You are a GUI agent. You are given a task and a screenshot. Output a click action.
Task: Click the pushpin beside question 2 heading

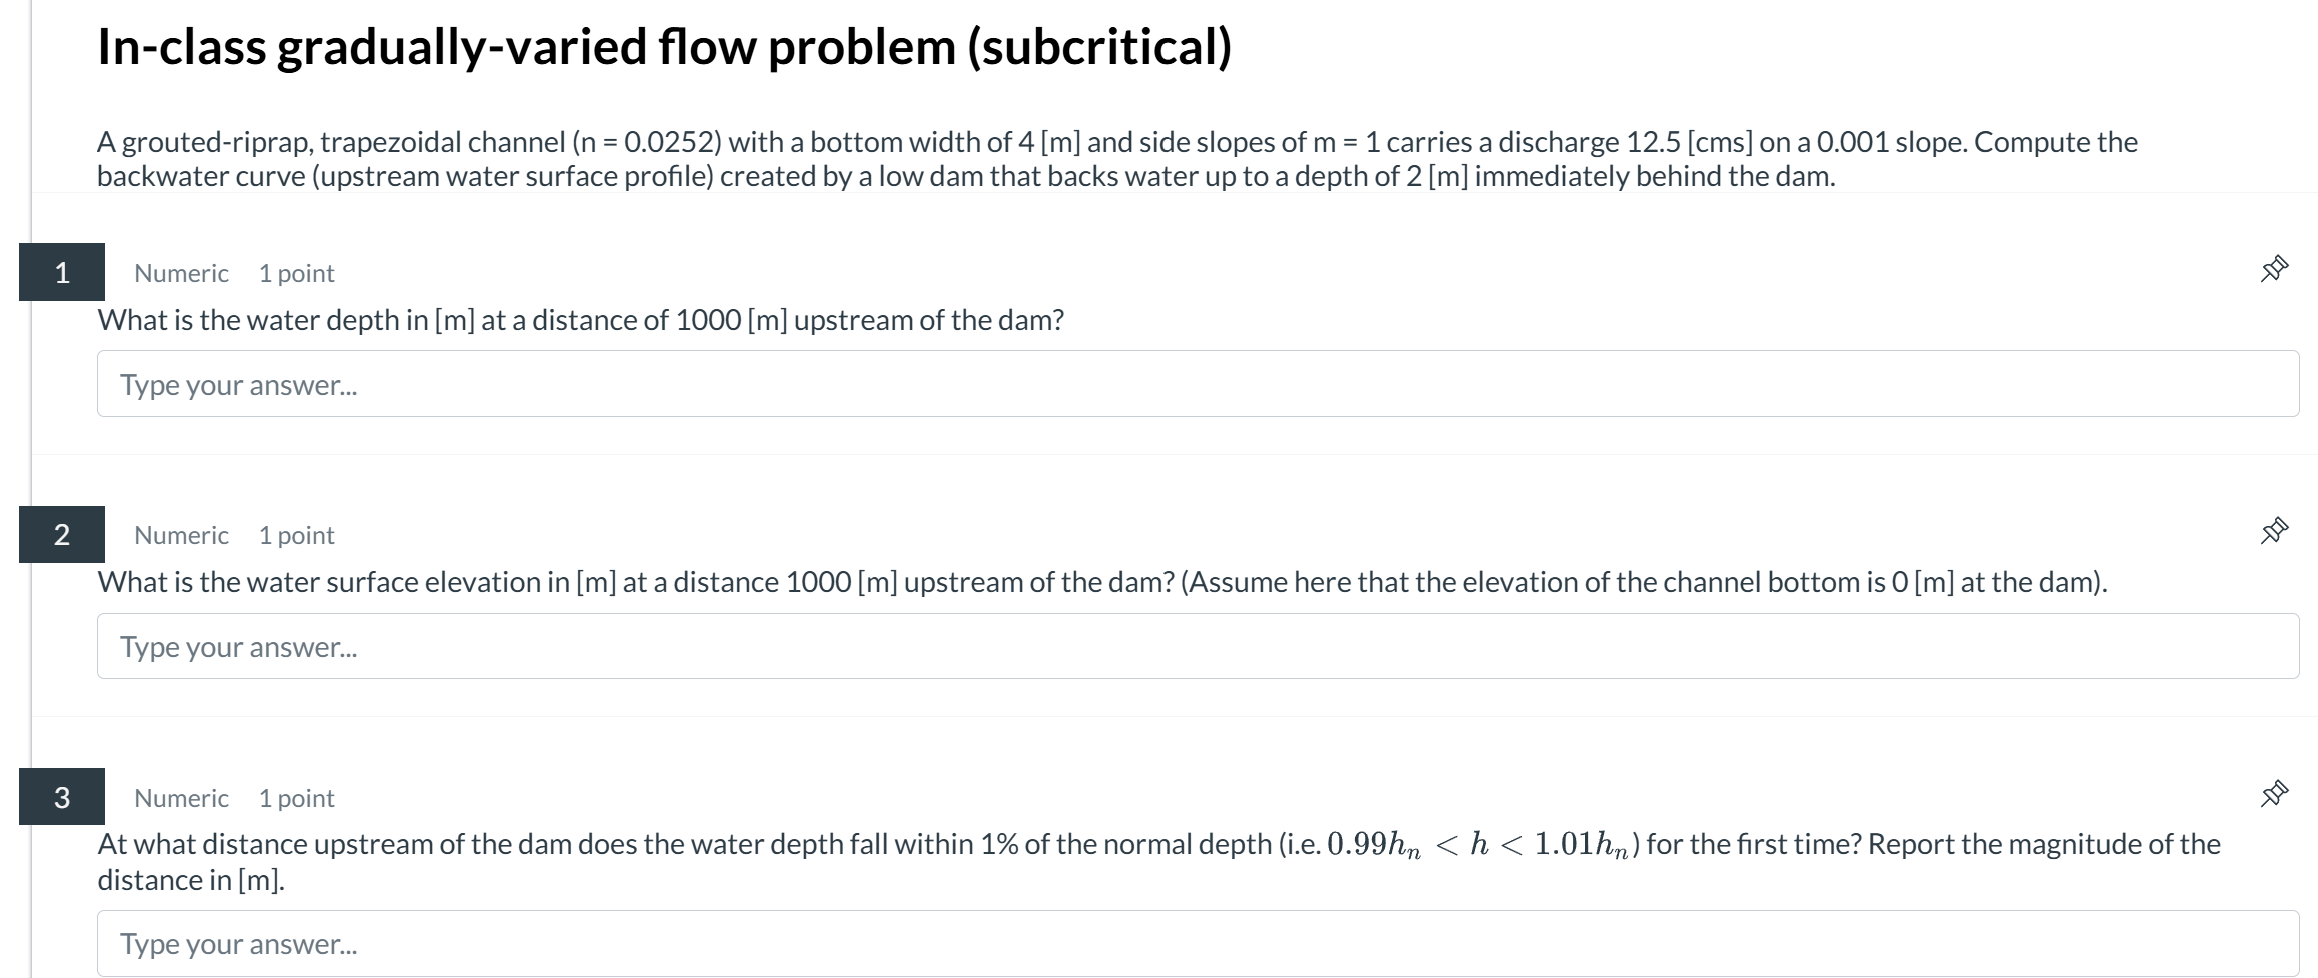(x=2272, y=531)
